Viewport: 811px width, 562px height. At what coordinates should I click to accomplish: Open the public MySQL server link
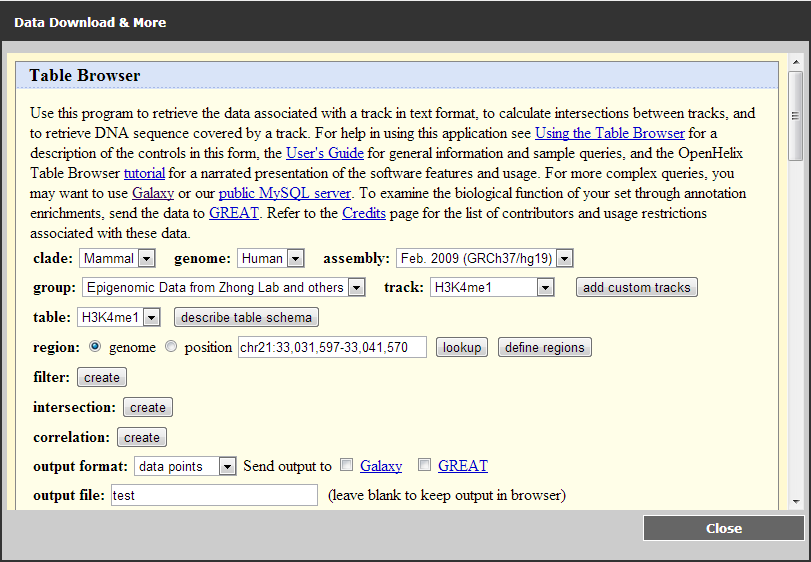coord(284,193)
